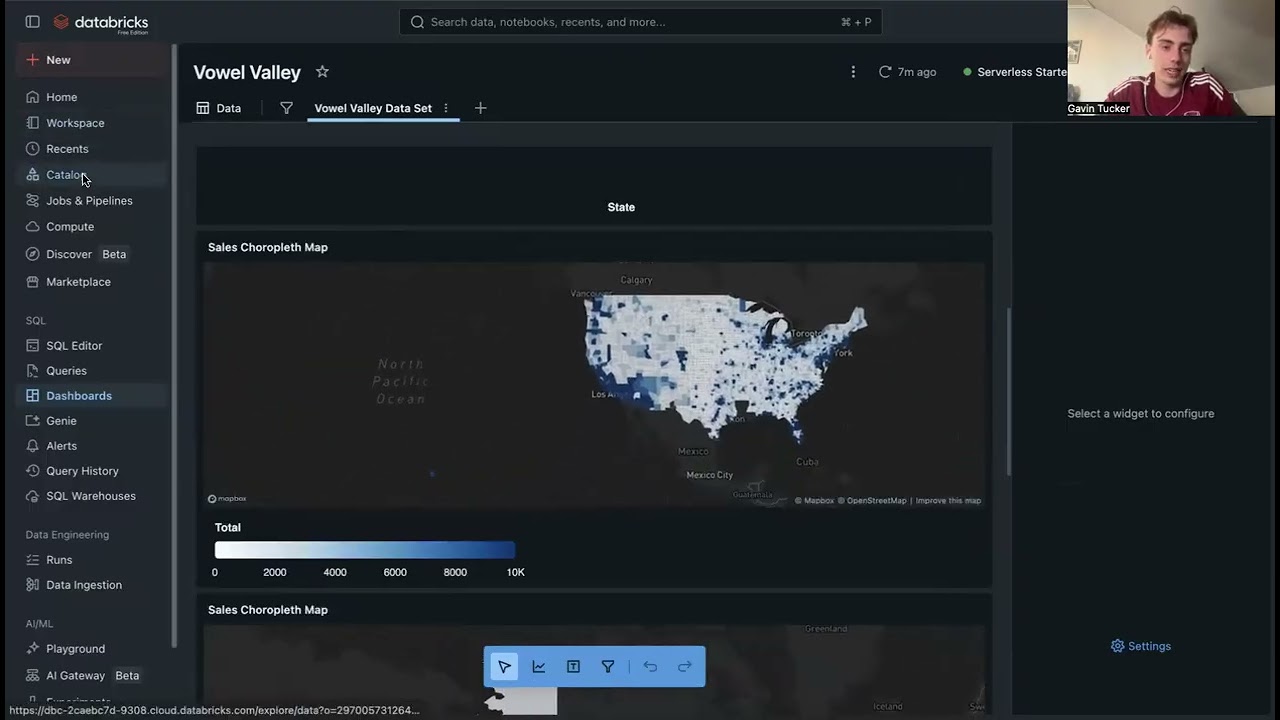Open AI Gateway Beta
1280x720 pixels.
93,676
